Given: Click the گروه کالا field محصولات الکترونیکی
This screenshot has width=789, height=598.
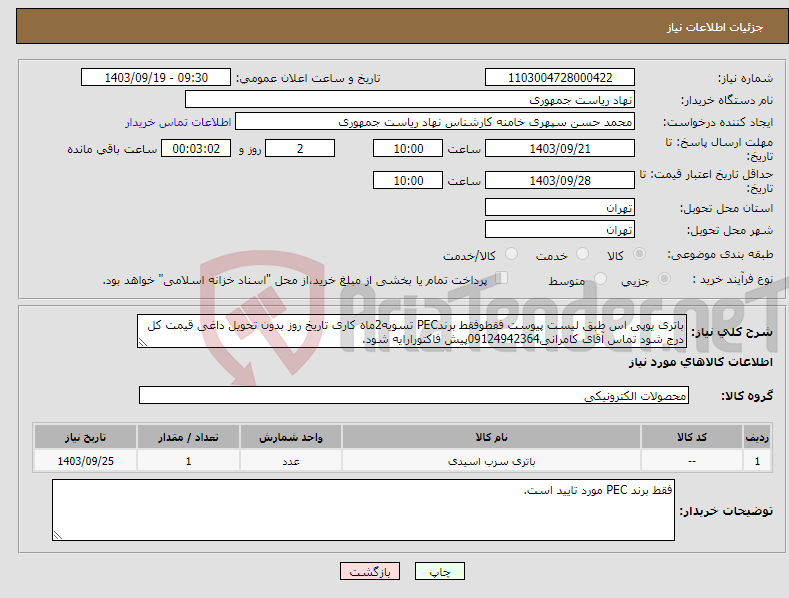Looking at the screenshot, I should point(414,396).
